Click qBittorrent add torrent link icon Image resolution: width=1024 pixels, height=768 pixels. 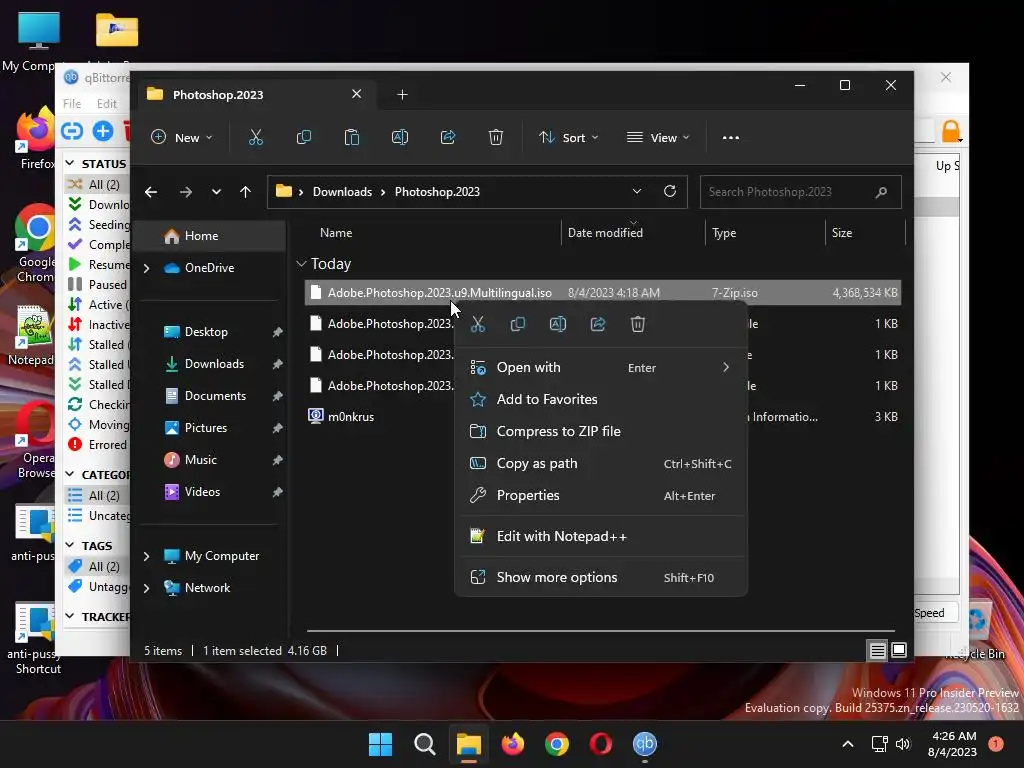coord(72,131)
